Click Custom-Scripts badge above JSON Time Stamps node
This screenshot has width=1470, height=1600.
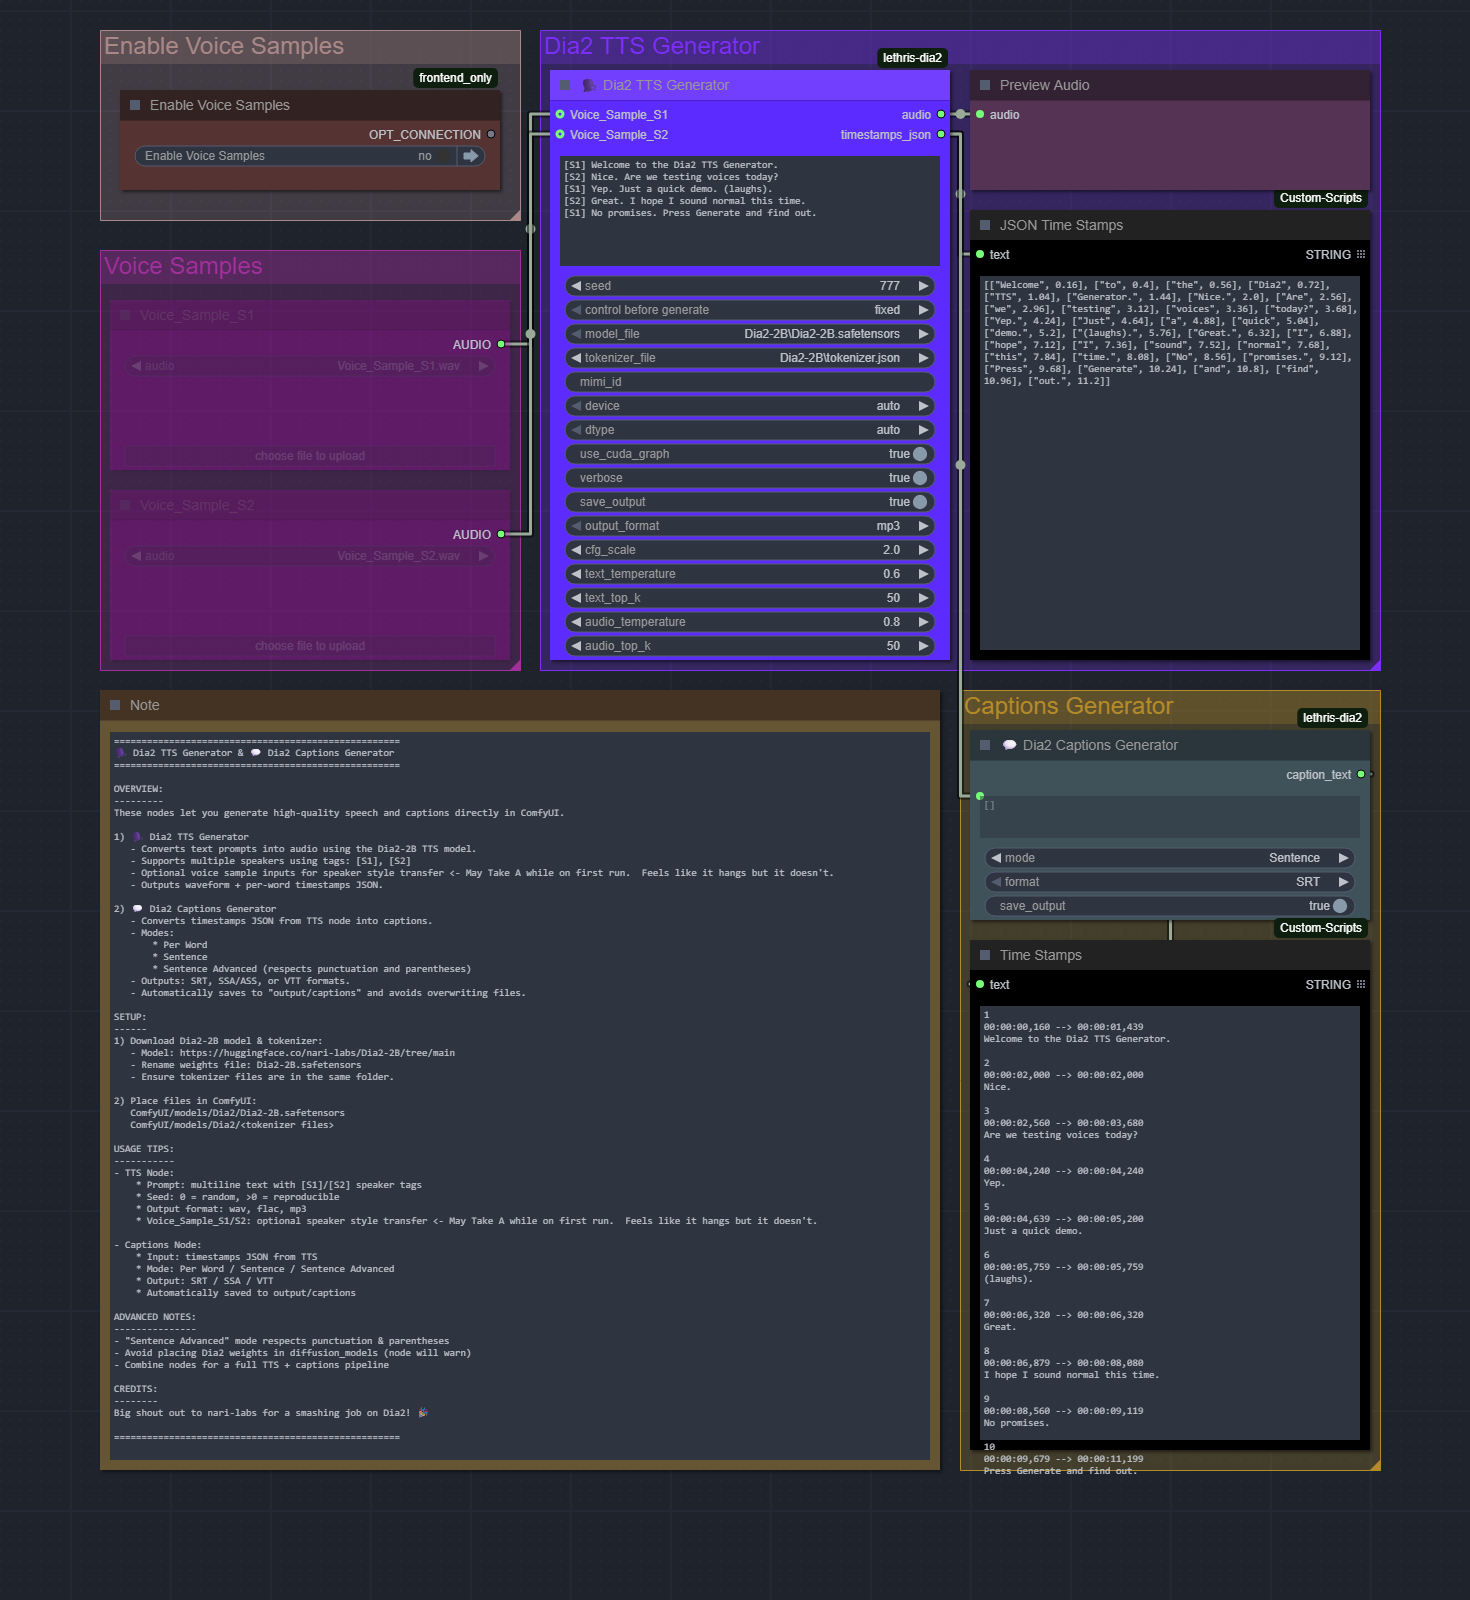(x=1321, y=198)
